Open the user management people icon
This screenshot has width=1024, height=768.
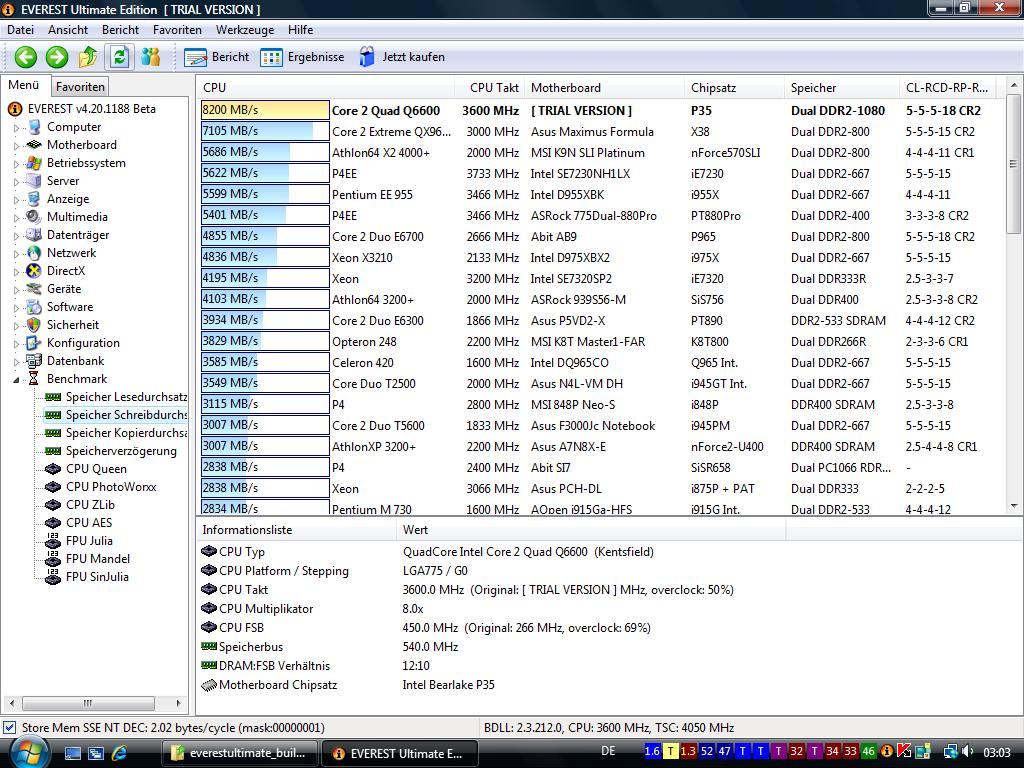[x=151, y=57]
